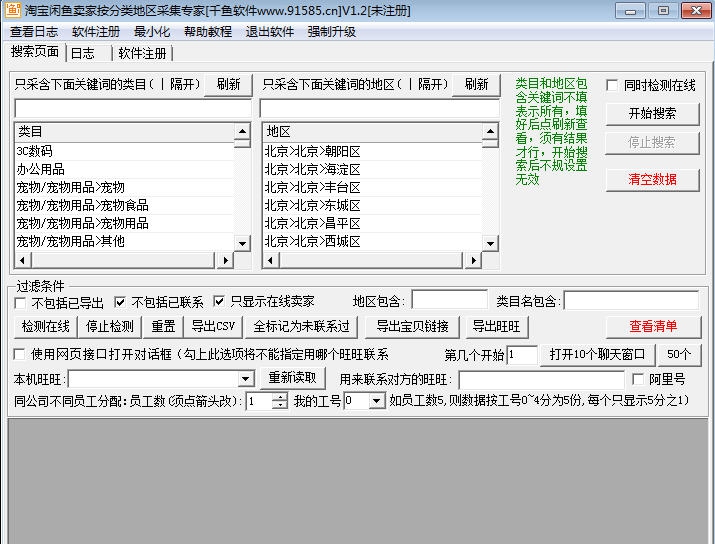Focus the region keyword input field
715x544 pixels.
379,109
